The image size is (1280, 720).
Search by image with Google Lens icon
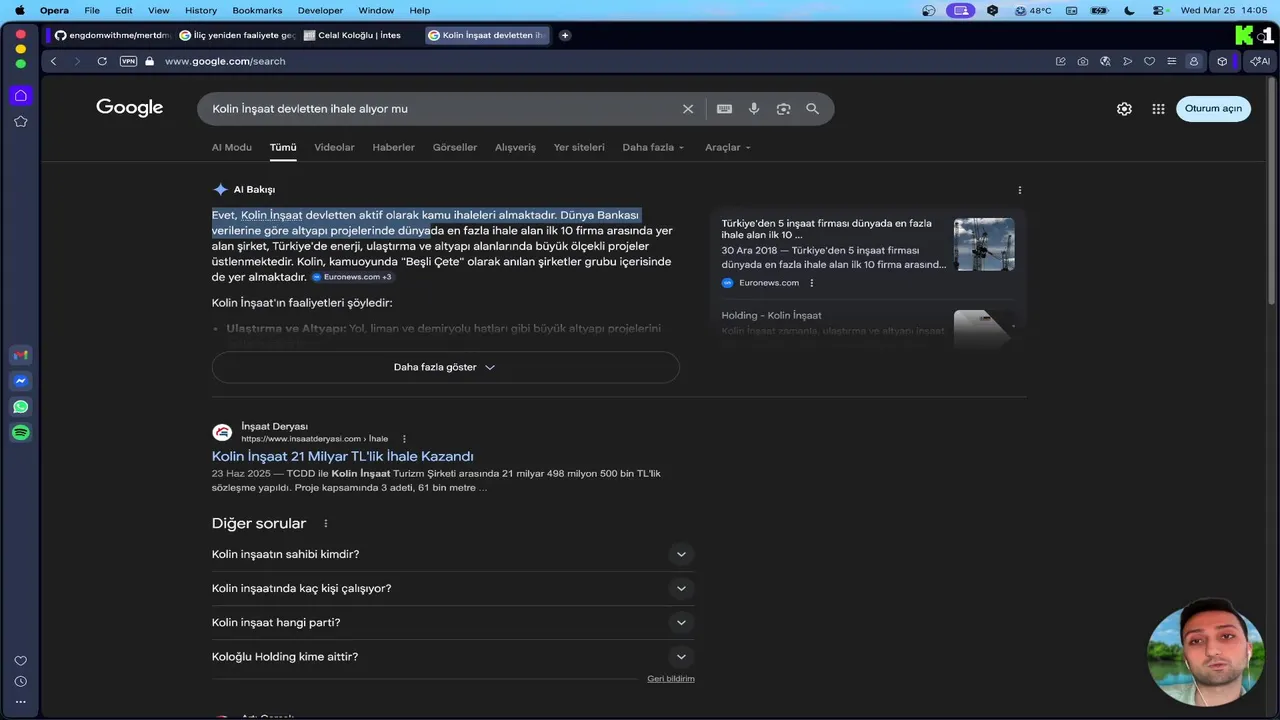[x=783, y=109]
